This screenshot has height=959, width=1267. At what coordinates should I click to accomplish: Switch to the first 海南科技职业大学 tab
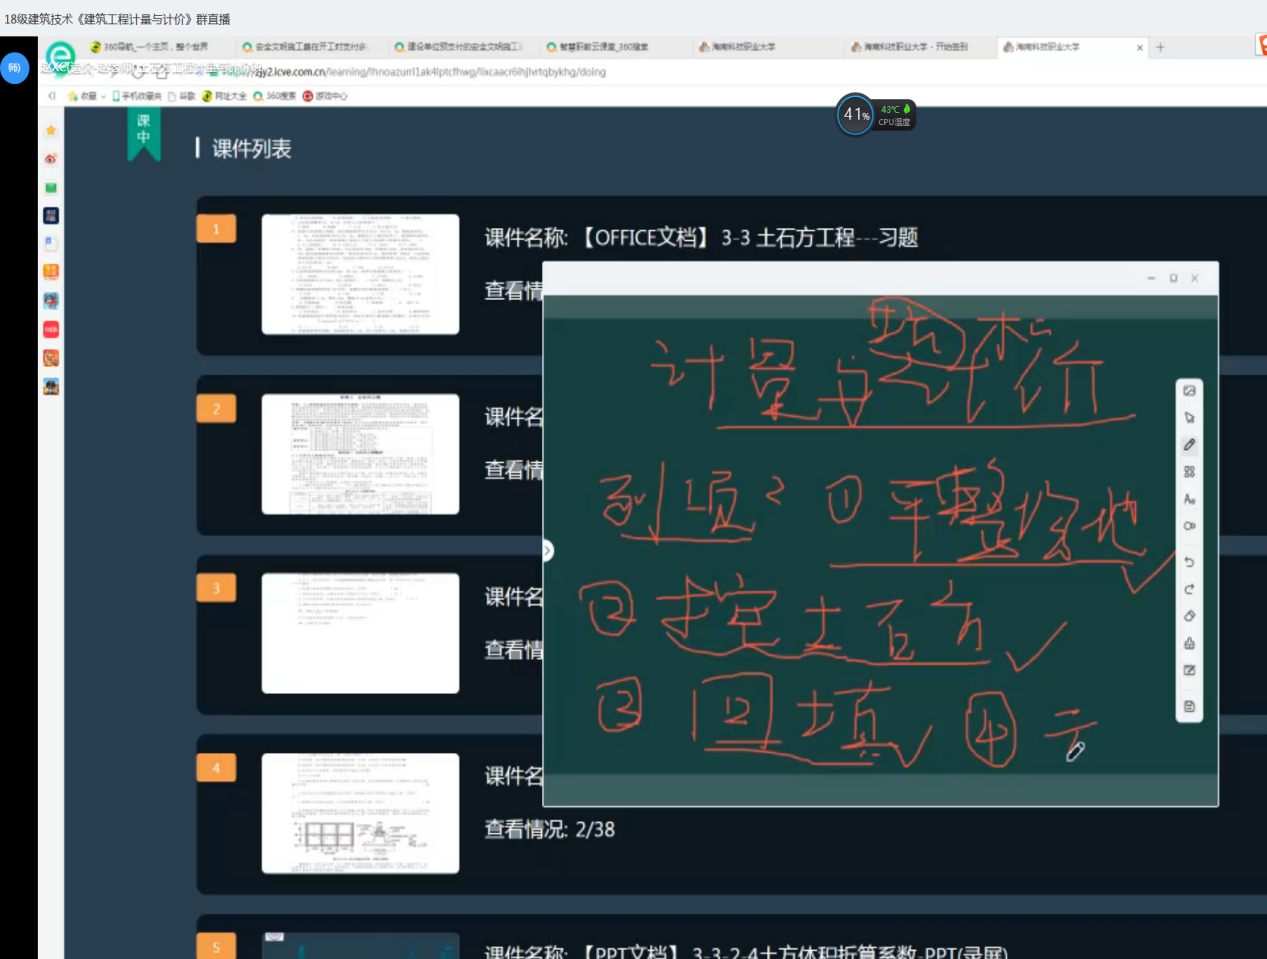click(740, 47)
